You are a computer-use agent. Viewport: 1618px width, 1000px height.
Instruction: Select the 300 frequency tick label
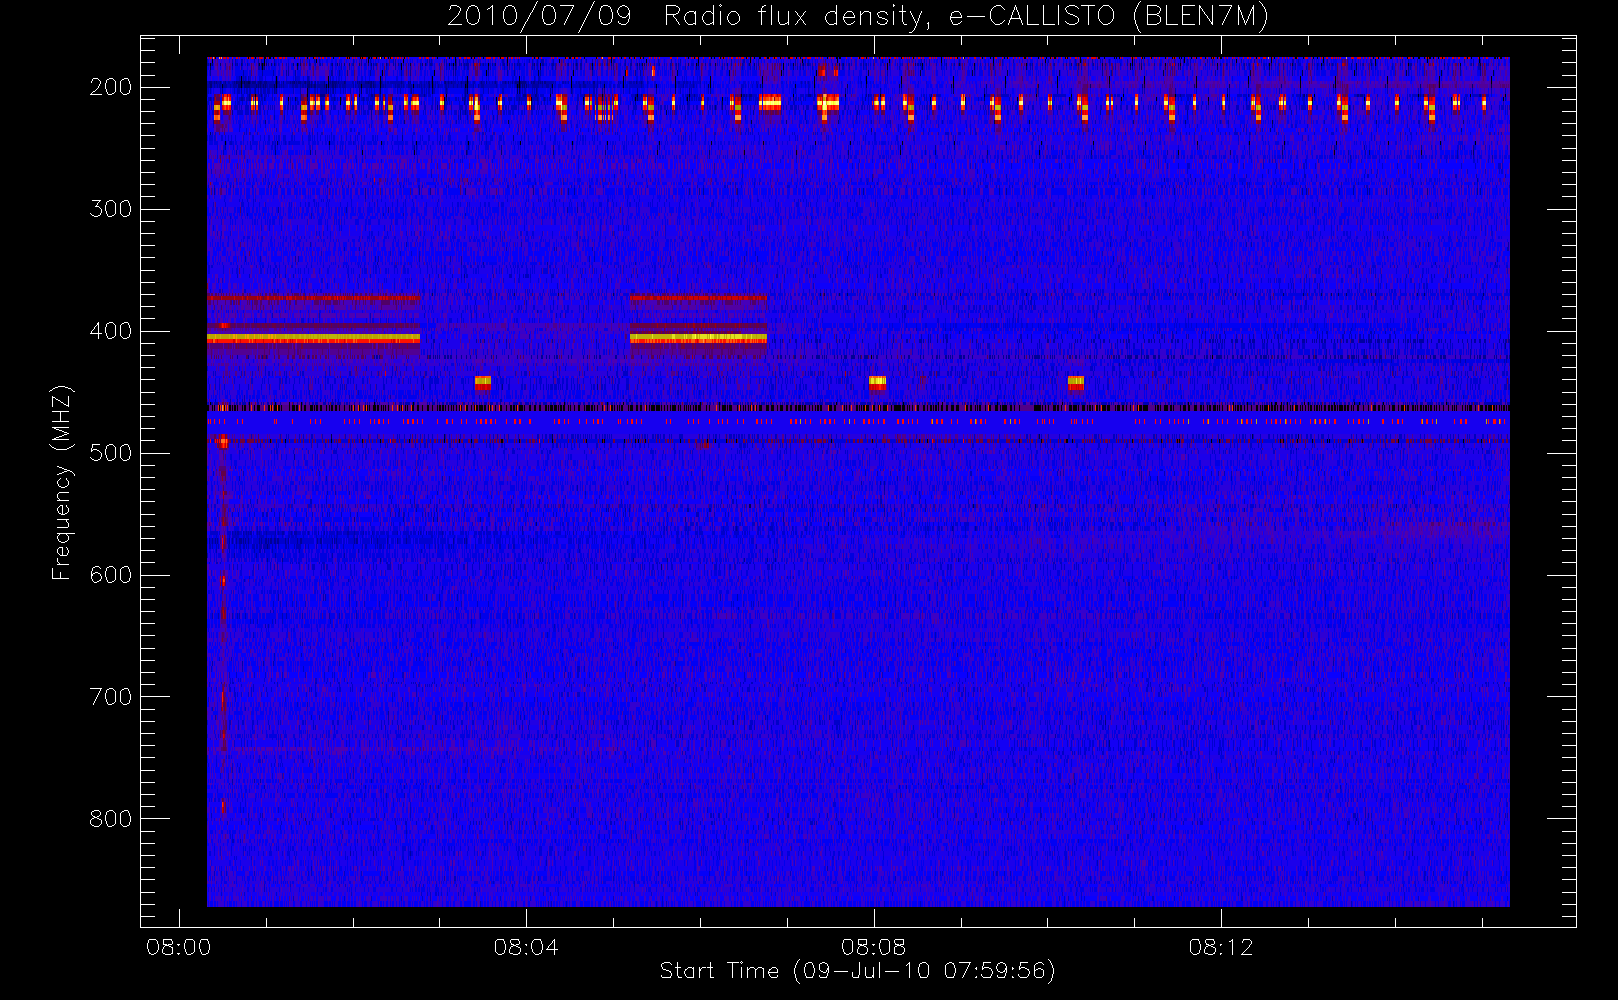[110, 209]
